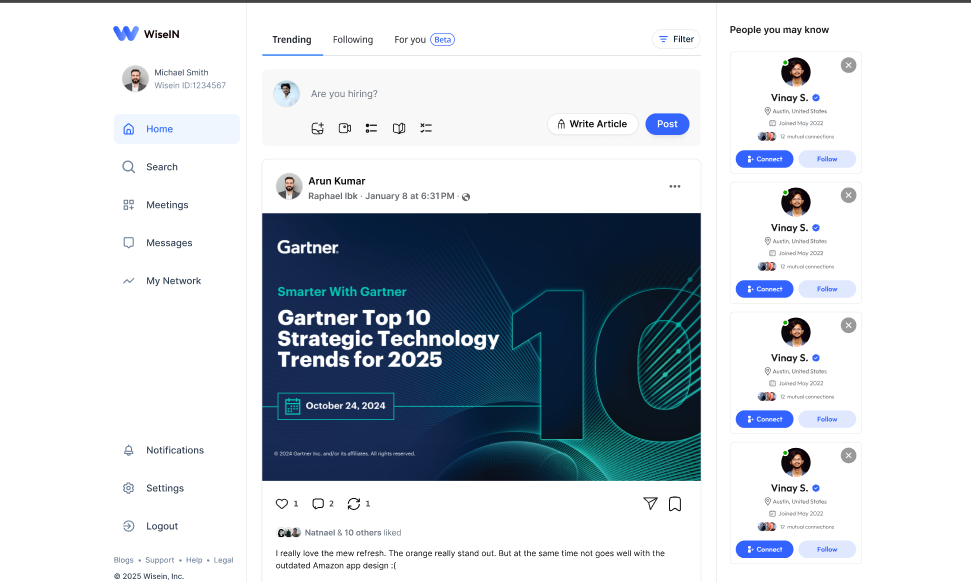The height and width of the screenshot is (582, 971).
Task: Click the 'Wisein ID:1234567' text
Action: [190, 85]
